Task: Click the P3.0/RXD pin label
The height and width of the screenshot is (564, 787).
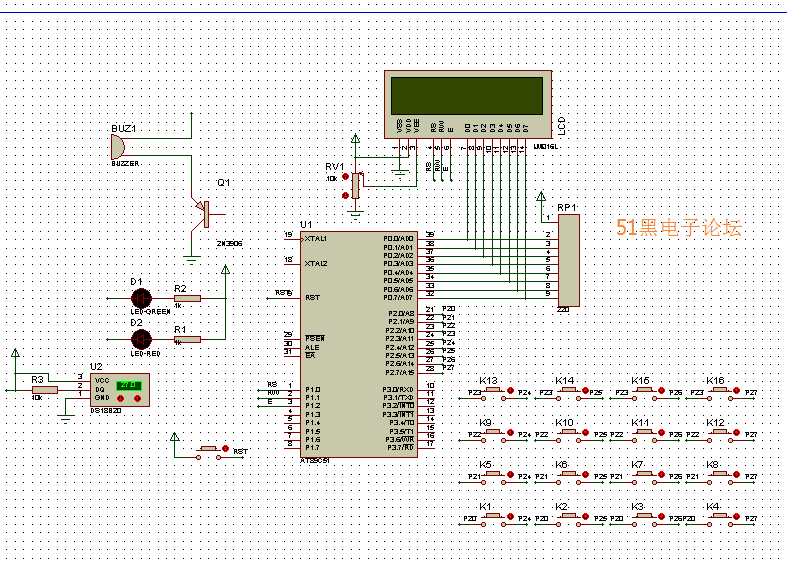Action: tap(398, 389)
